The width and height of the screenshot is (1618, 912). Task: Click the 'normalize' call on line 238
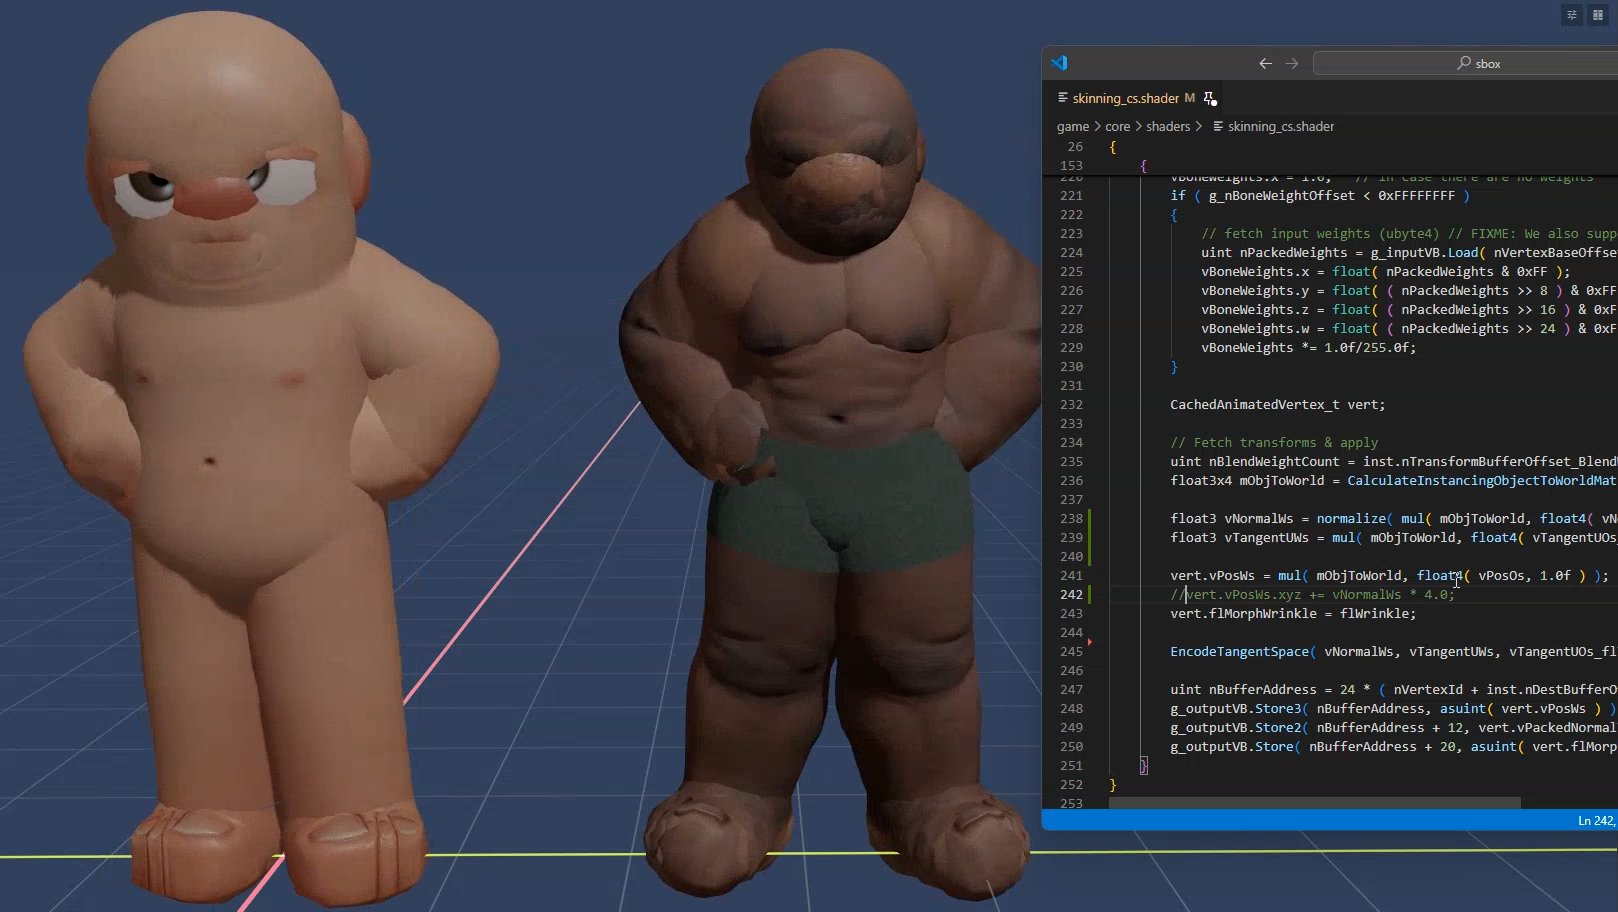click(x=1351, y=518)
